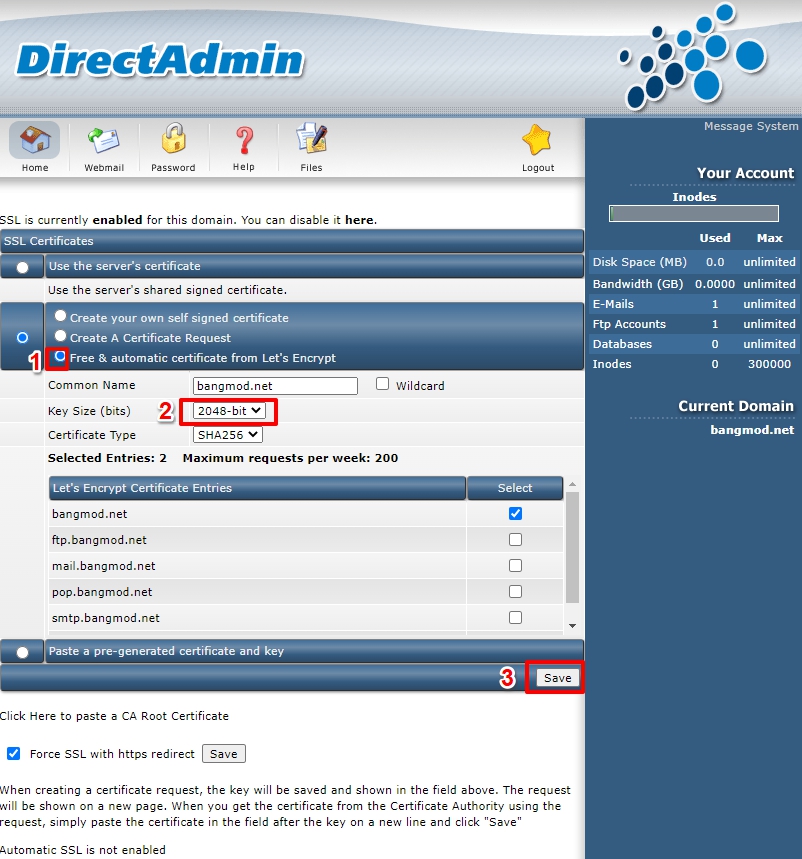Select Paste a pre-generated certificate radio
Viewport: 802px width, 859px height.
click(x=22, y=652)
